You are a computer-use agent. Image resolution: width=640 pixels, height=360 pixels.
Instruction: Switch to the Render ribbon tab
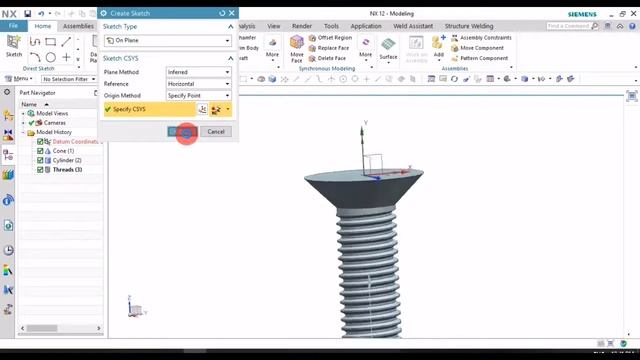(x=302, y=26)
